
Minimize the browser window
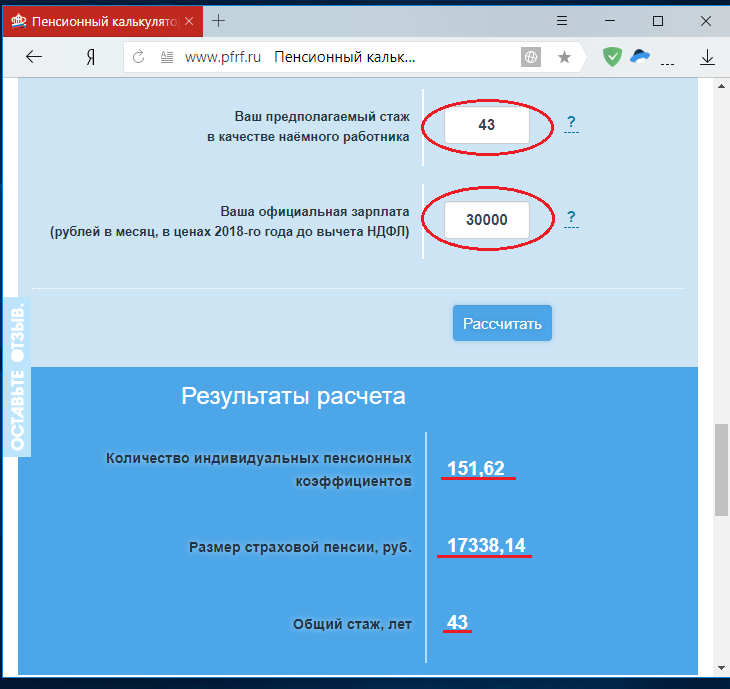[610, 21]
